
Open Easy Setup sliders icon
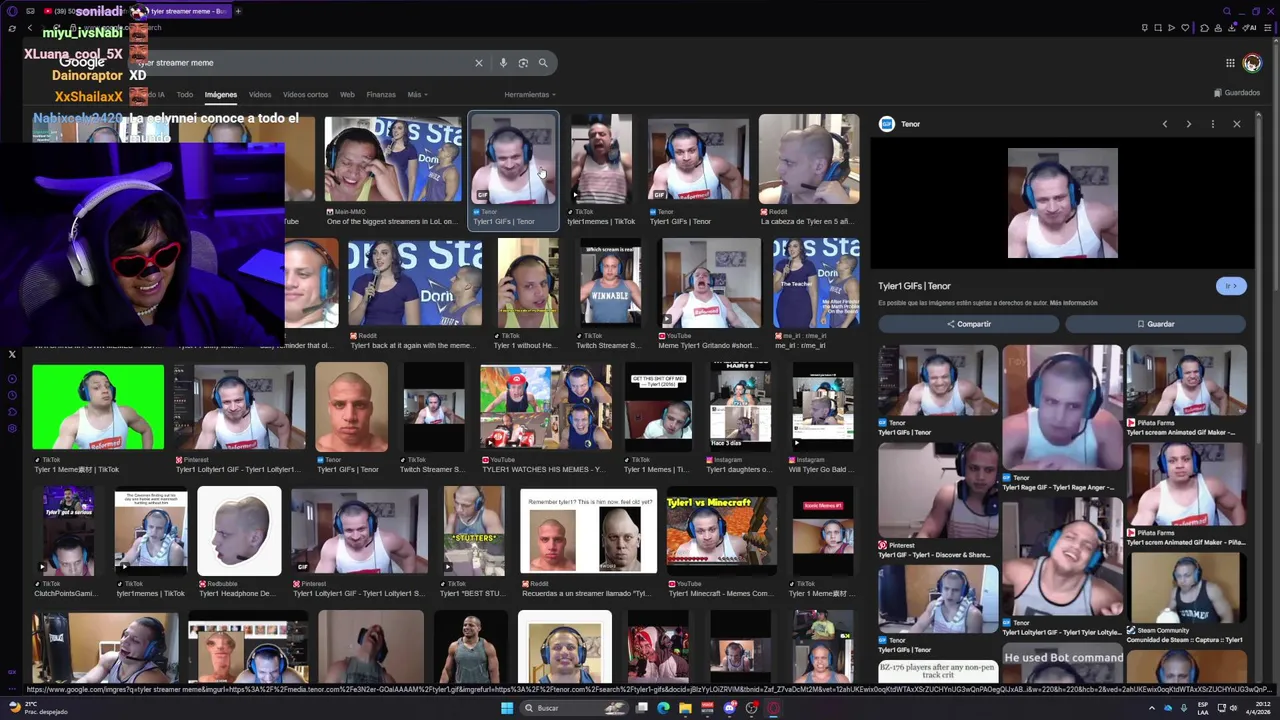coord(1268,28)
